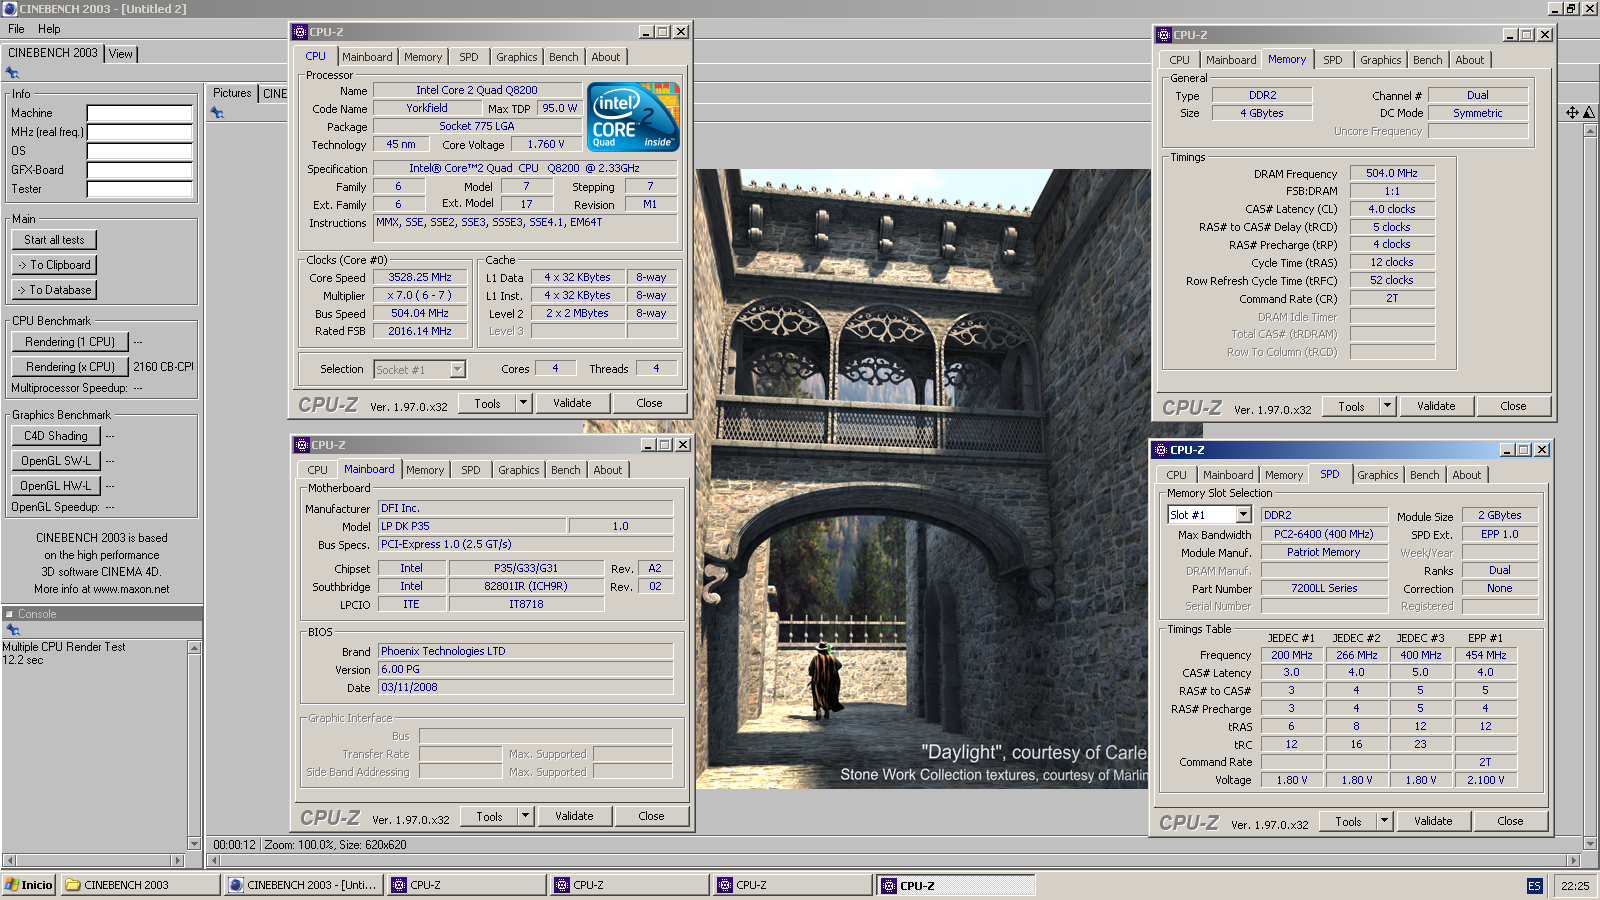The width and height of the screenshot is (1600, 900).
Task: Click CINEBENCH 2003 [Untitled] taskbar item
Action: click(x=303, y=885)
